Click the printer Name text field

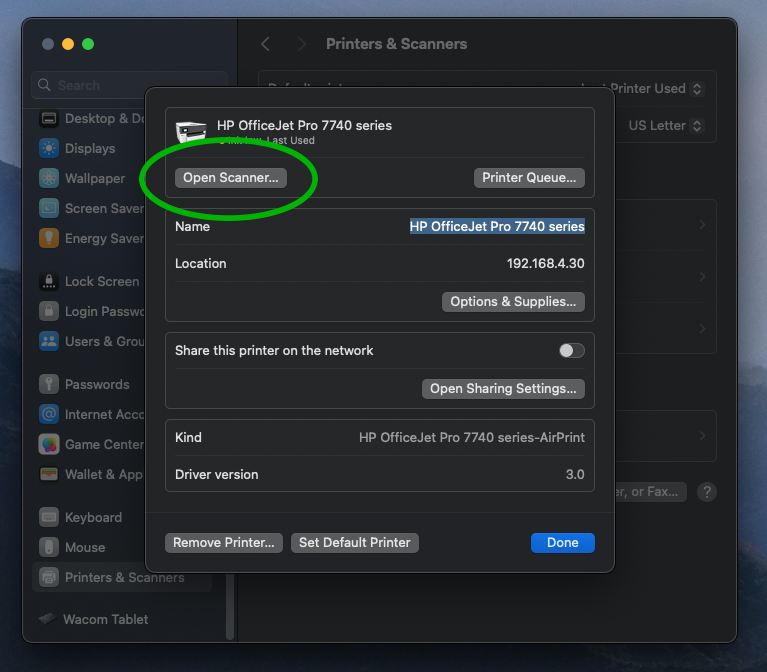point(497,226)
